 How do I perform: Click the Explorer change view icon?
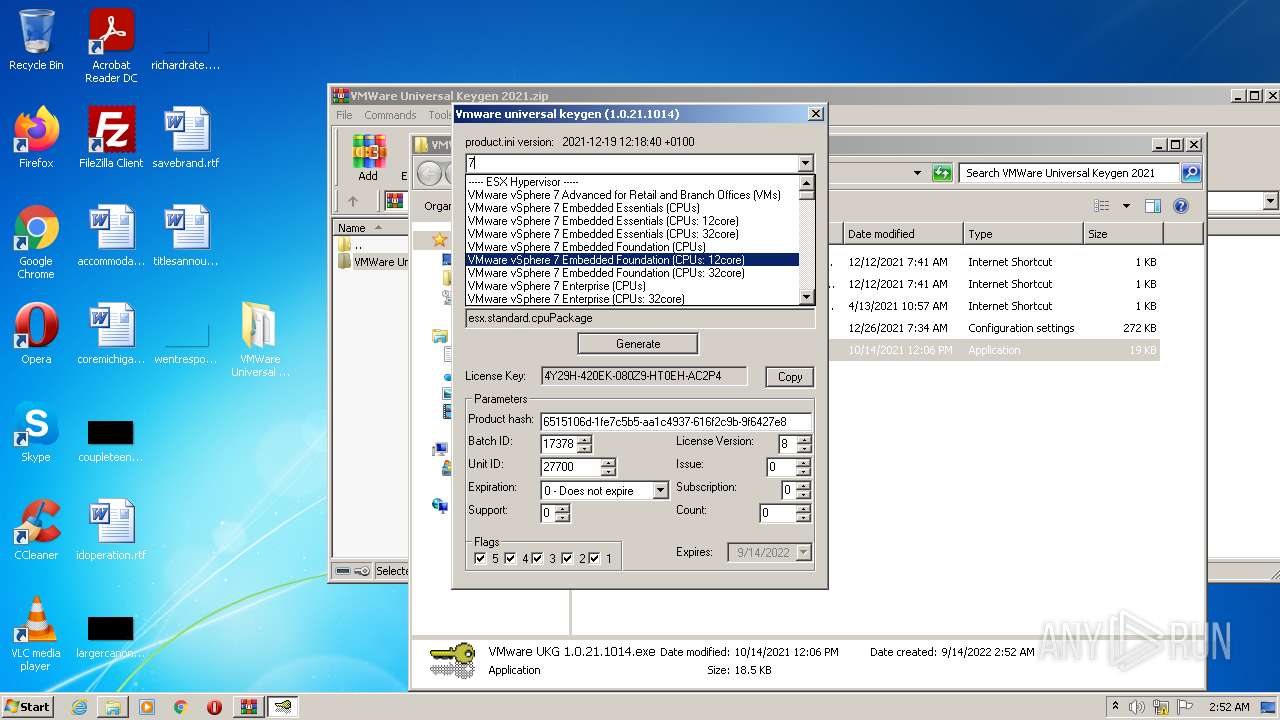(1102, 206)
